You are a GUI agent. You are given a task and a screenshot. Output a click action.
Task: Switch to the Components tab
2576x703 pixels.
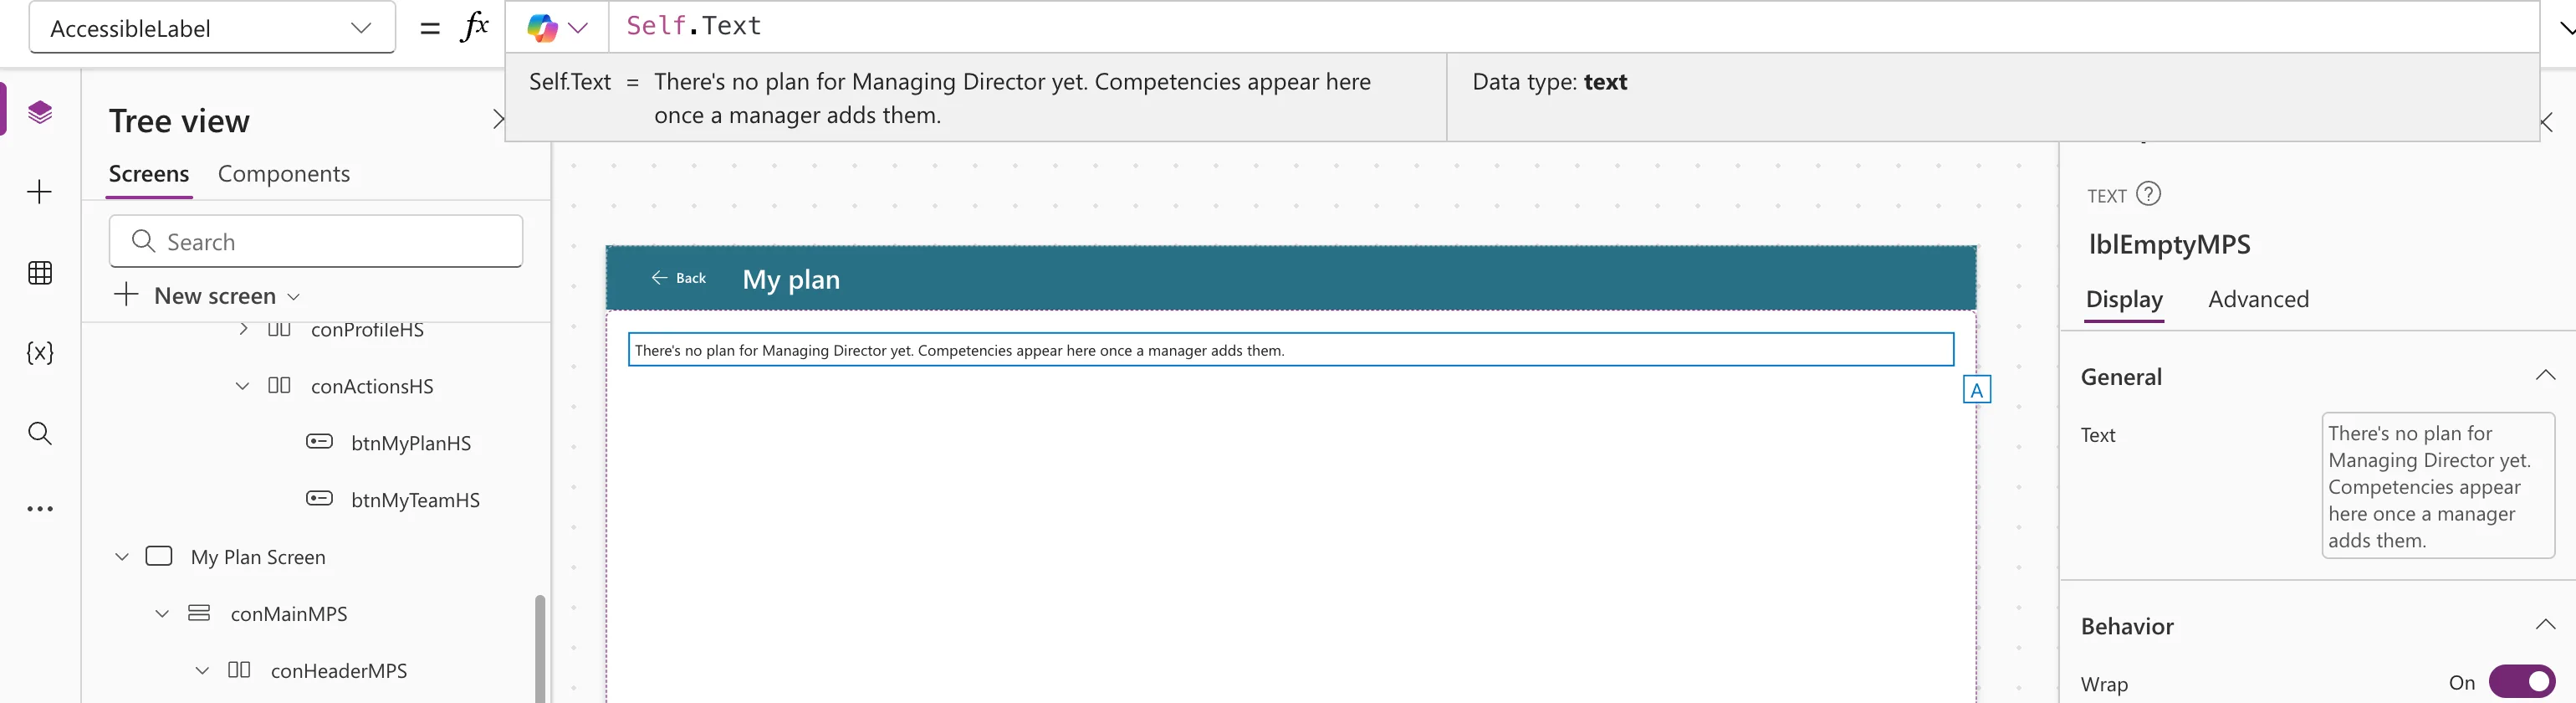pos(284,174)
